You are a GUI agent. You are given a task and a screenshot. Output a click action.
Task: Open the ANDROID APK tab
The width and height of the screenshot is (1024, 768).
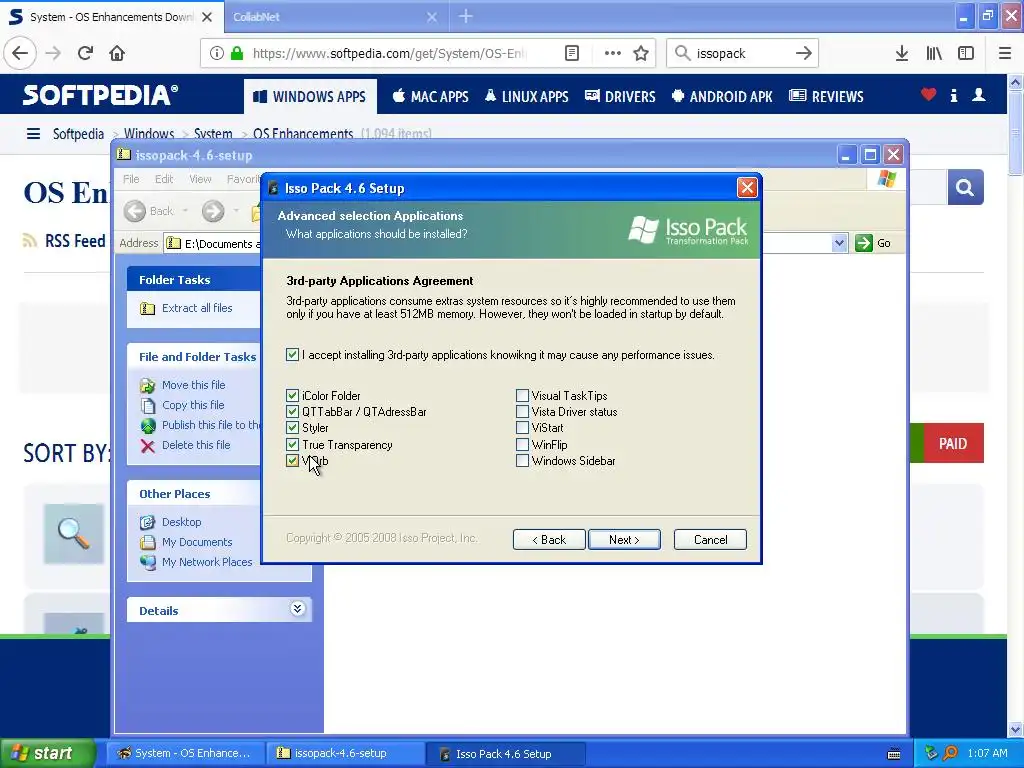coord(722,97)
